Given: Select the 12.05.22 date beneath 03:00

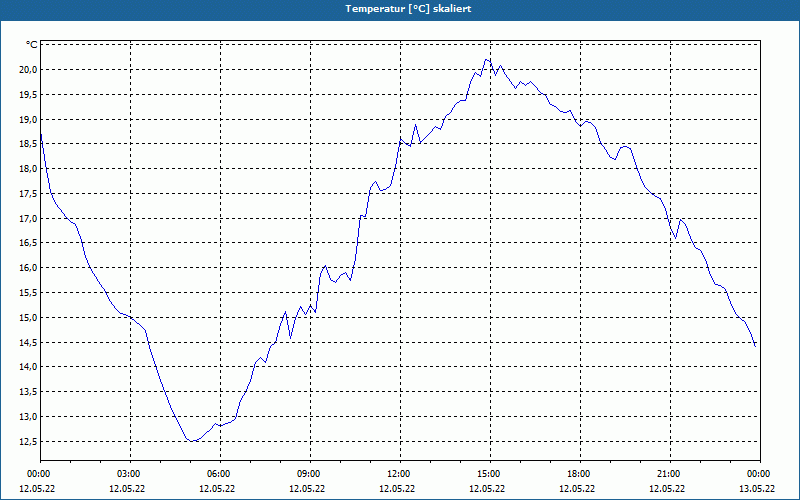Looking at the screenshot, I should [x=127, y=488].
